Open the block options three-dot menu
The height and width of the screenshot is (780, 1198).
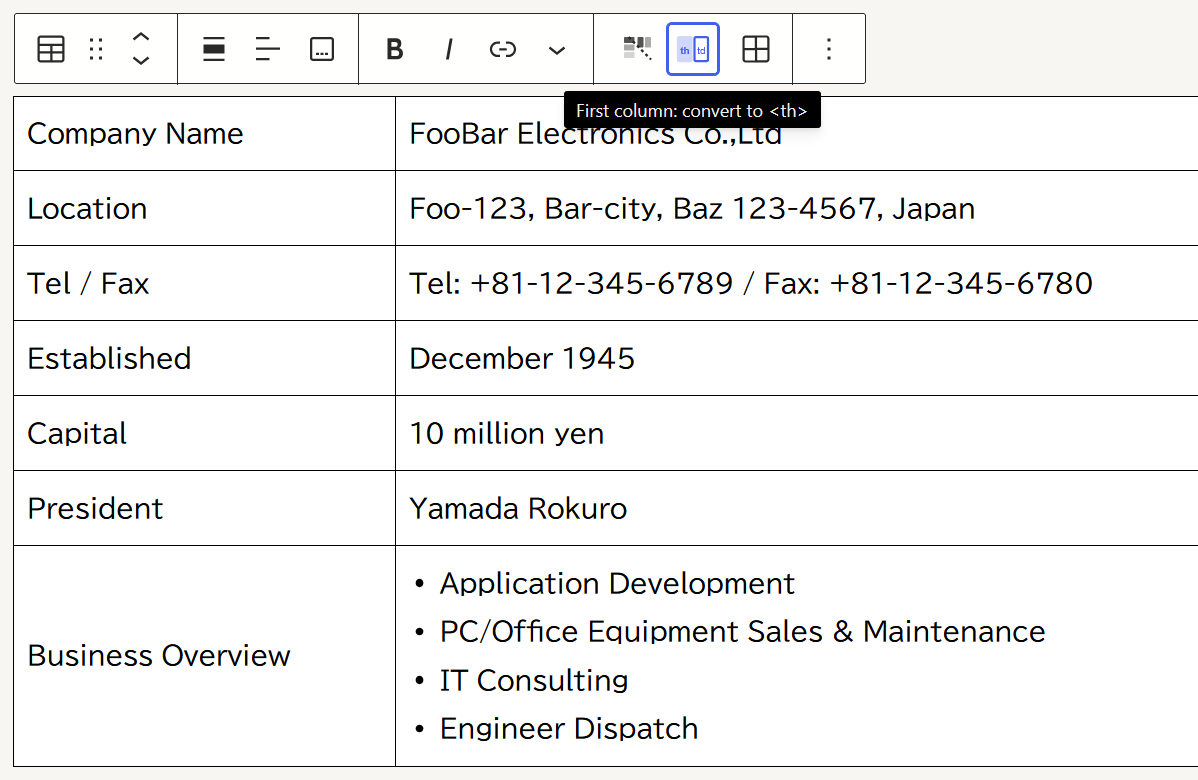829,49
